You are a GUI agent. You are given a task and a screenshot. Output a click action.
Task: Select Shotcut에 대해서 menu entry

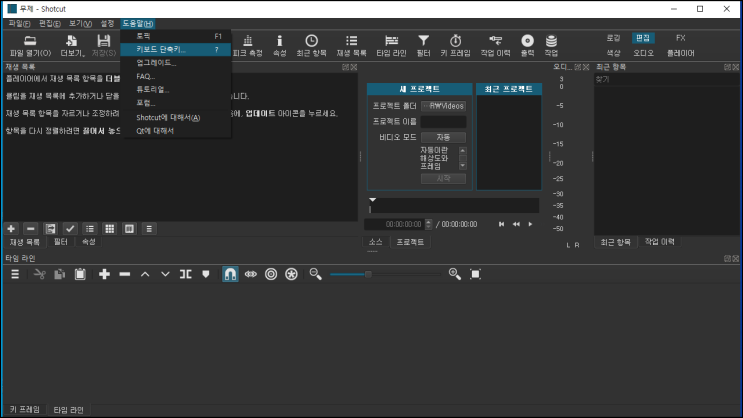coord(176,118)
